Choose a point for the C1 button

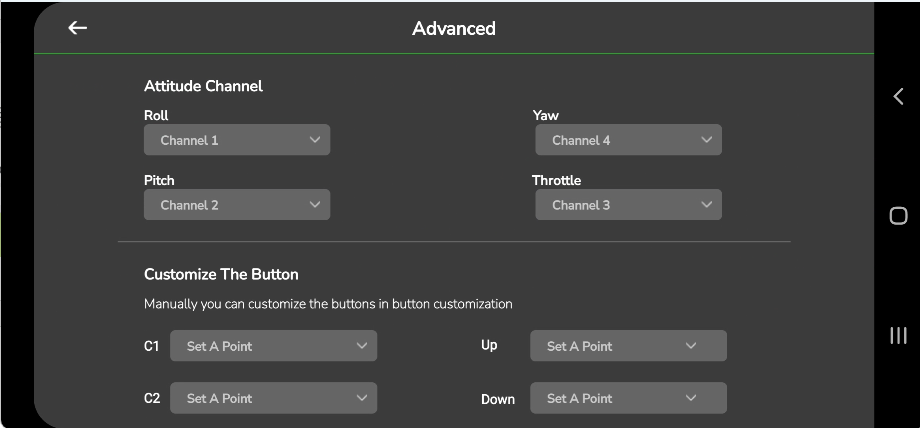(273, 346)
